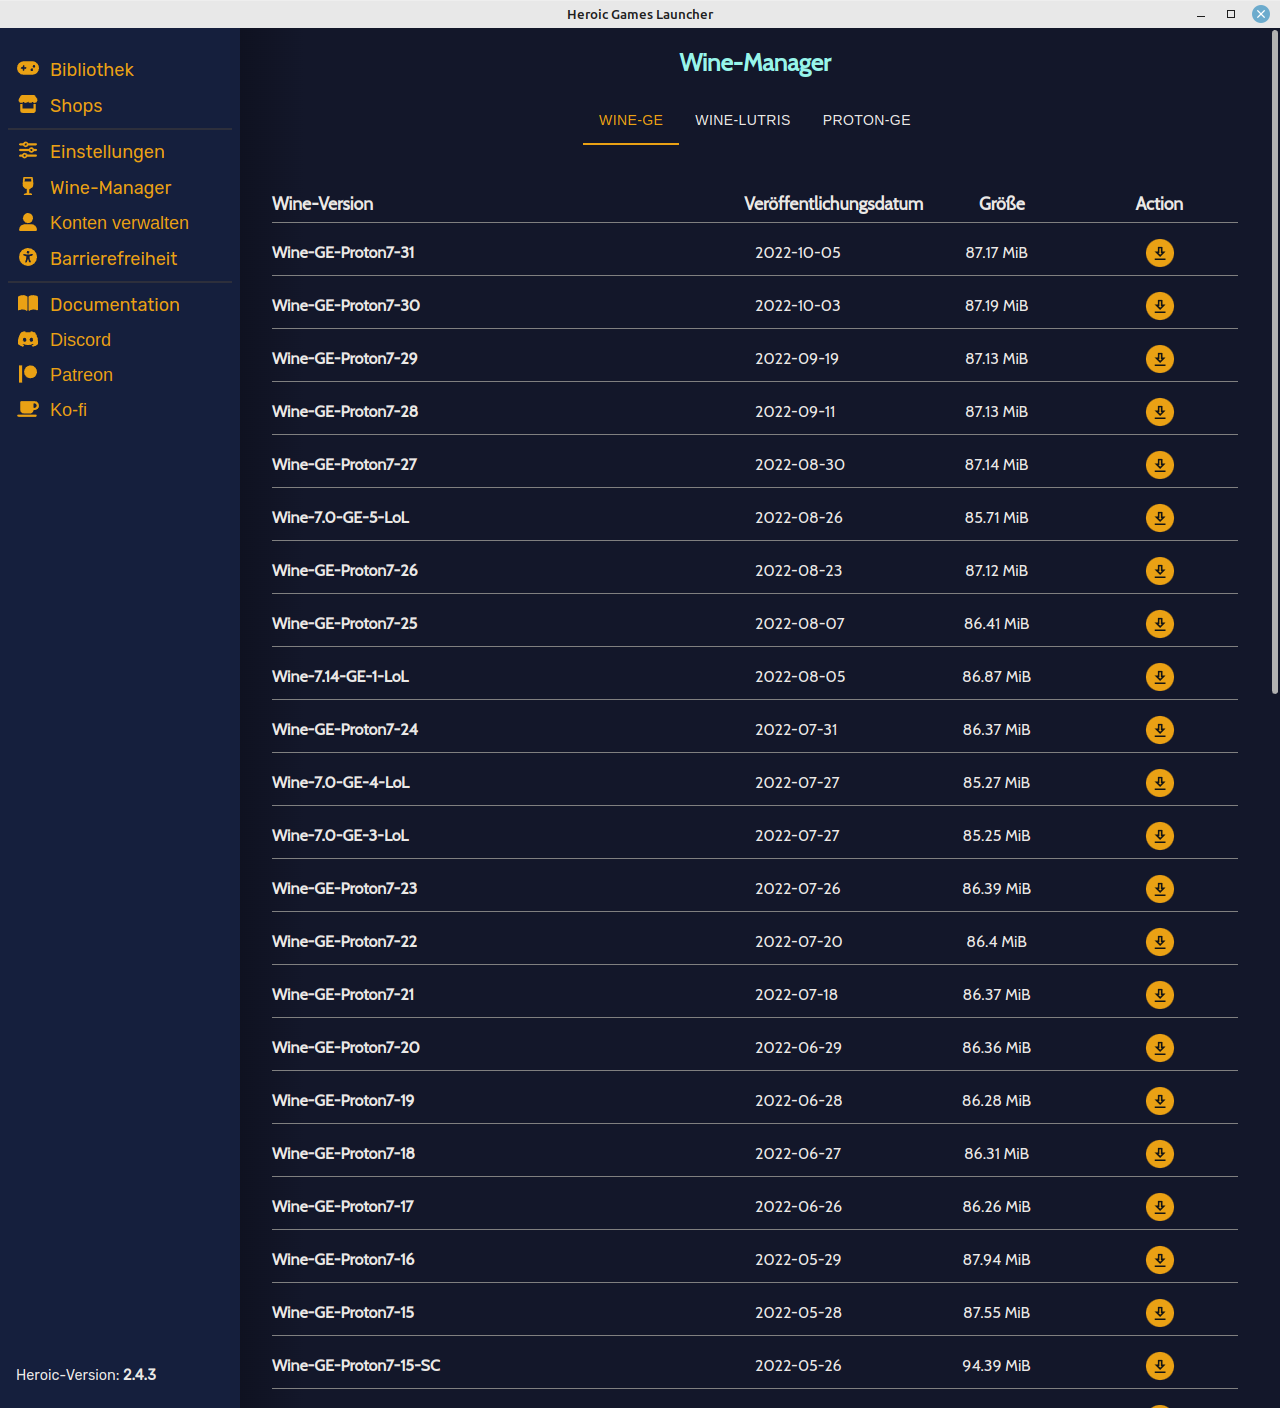Download Wine-GE-Proton7-15
The width and height of the screenshot is (1280, 1408).
click(x=1160, y=1313)
